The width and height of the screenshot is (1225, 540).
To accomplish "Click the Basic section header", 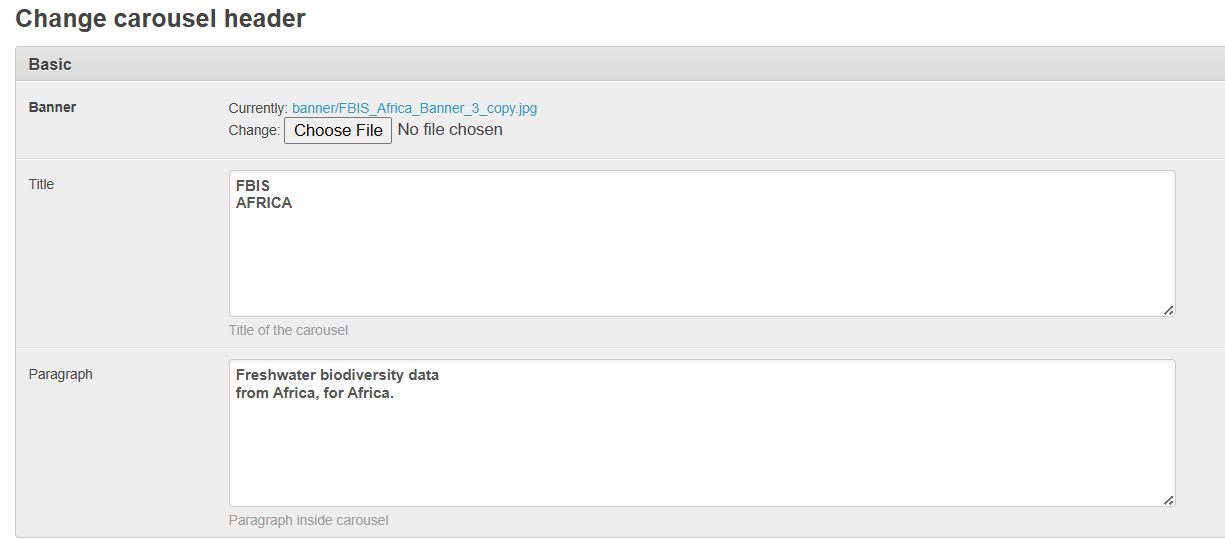I will click(50, 64).
